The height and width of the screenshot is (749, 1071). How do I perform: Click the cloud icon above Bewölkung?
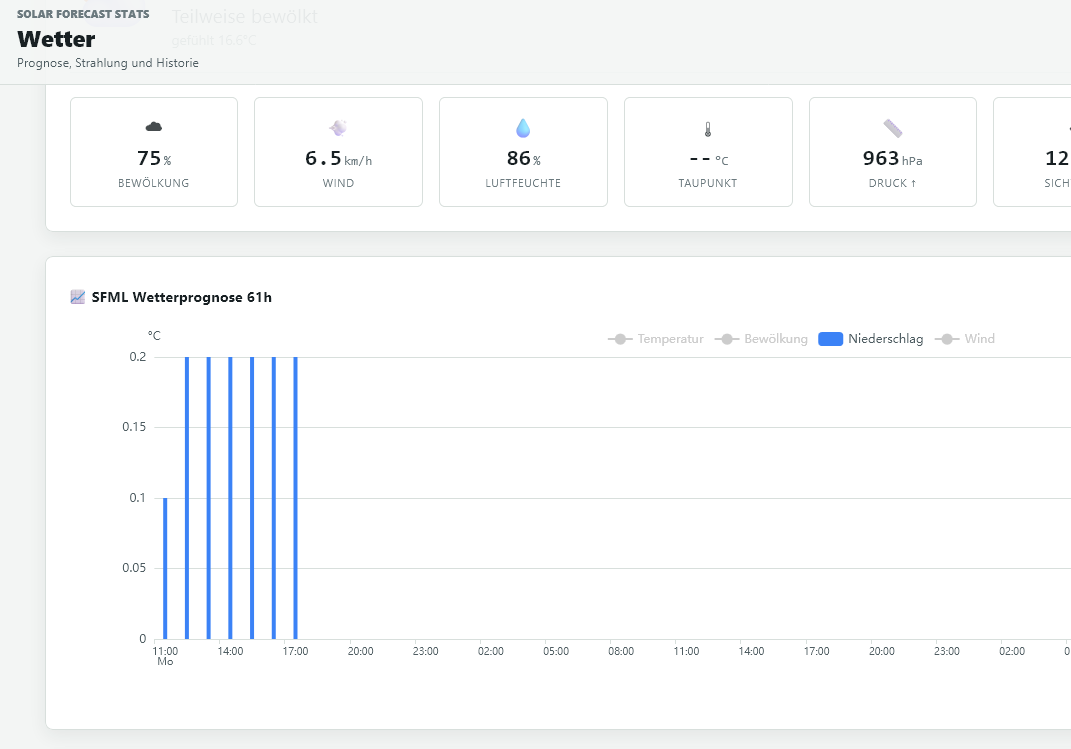(154, 127)
